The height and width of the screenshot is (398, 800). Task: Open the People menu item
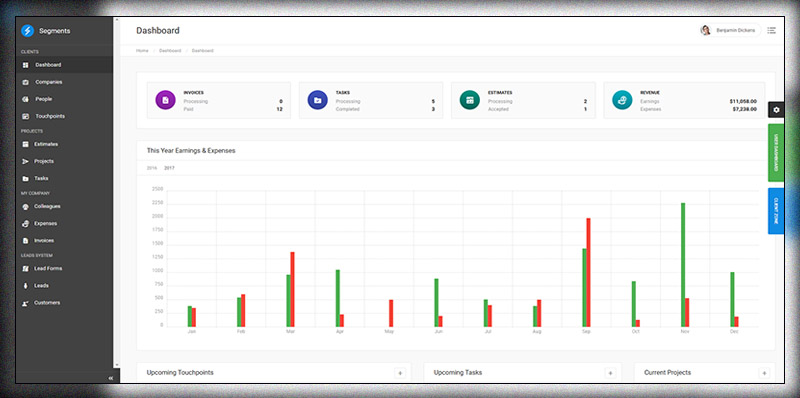pyautogui.click(x=64, y=100)
